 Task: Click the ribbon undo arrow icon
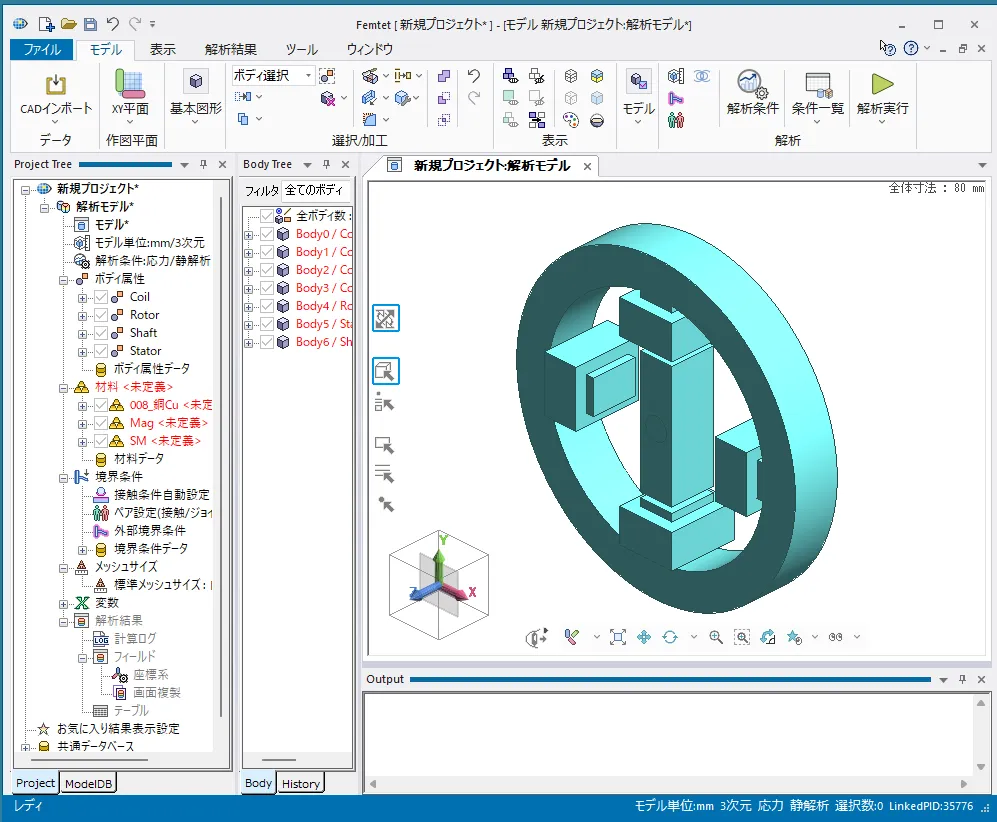tap(474, 76)
